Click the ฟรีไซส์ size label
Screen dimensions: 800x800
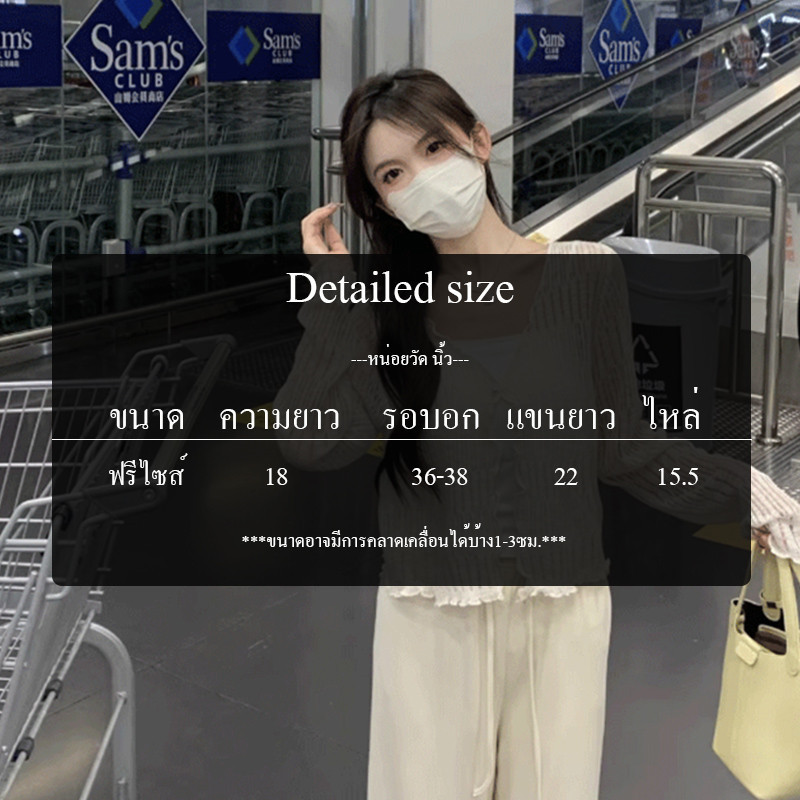(147, 476)
